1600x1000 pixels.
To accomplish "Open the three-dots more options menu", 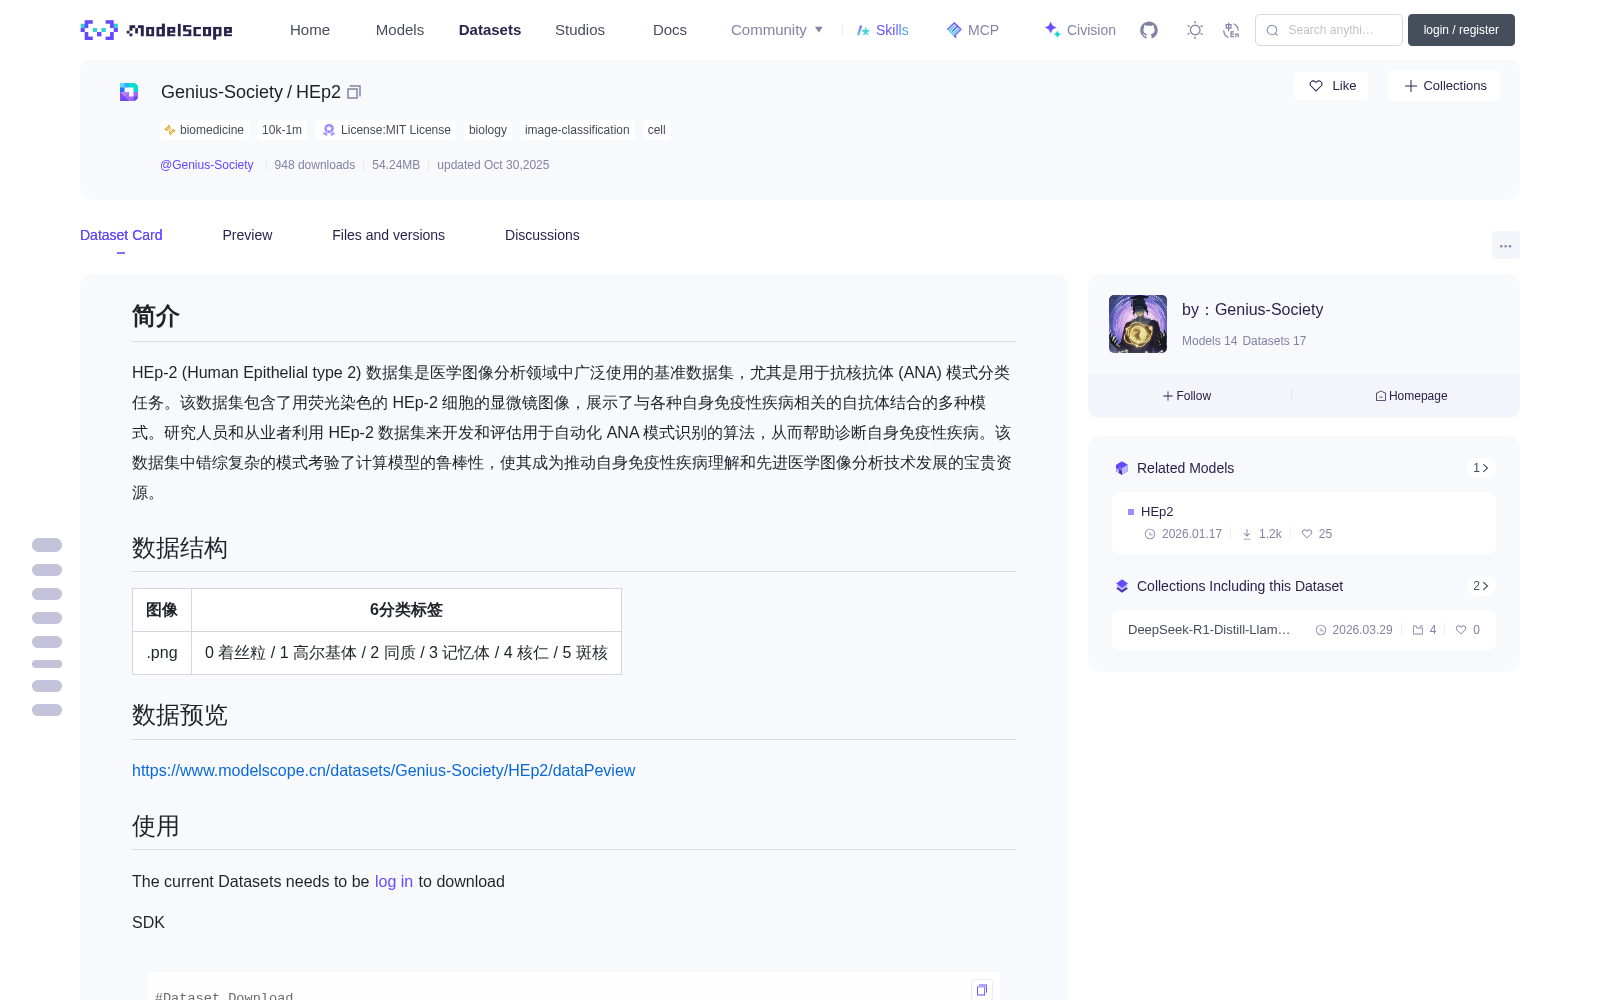I will [1505, 245].
